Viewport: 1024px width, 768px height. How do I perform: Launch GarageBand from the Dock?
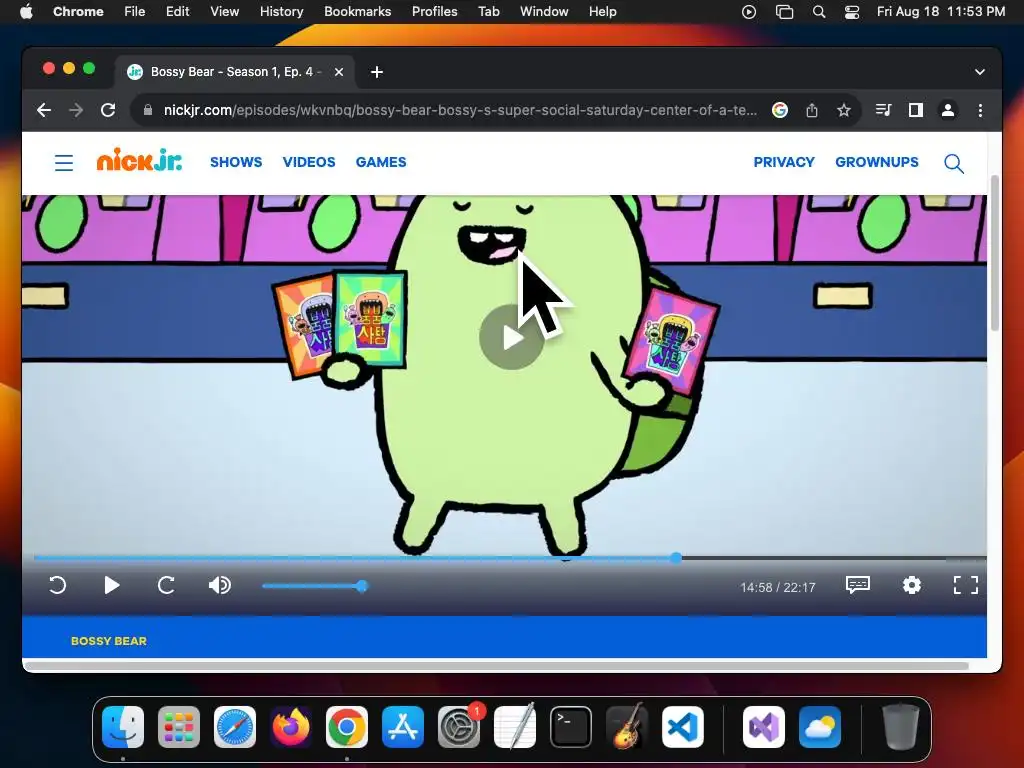(627, 727)
